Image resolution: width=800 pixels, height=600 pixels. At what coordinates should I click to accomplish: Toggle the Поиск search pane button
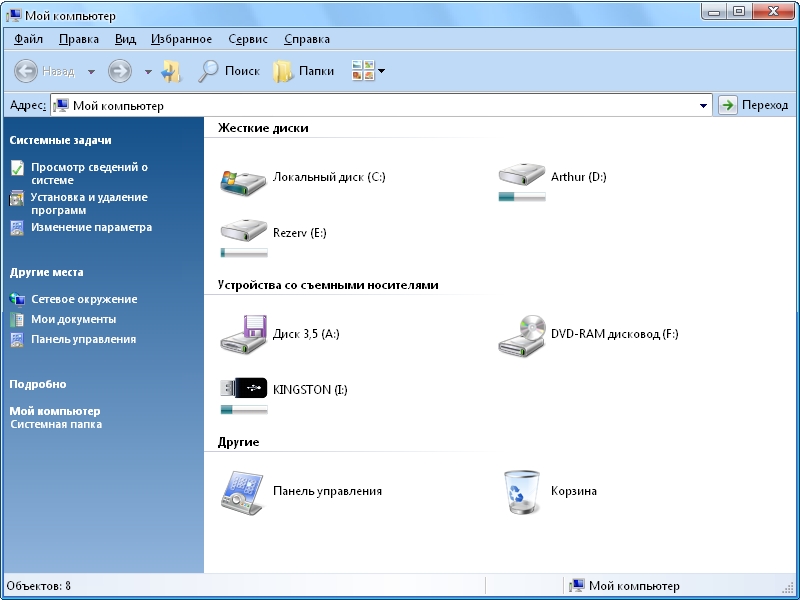click(229, 71)
